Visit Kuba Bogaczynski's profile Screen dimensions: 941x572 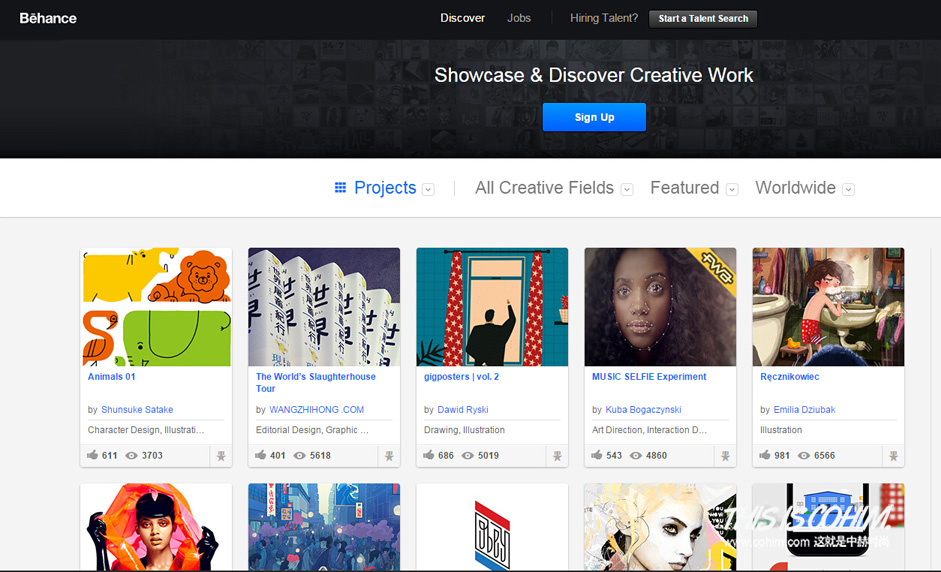[643, 410]
